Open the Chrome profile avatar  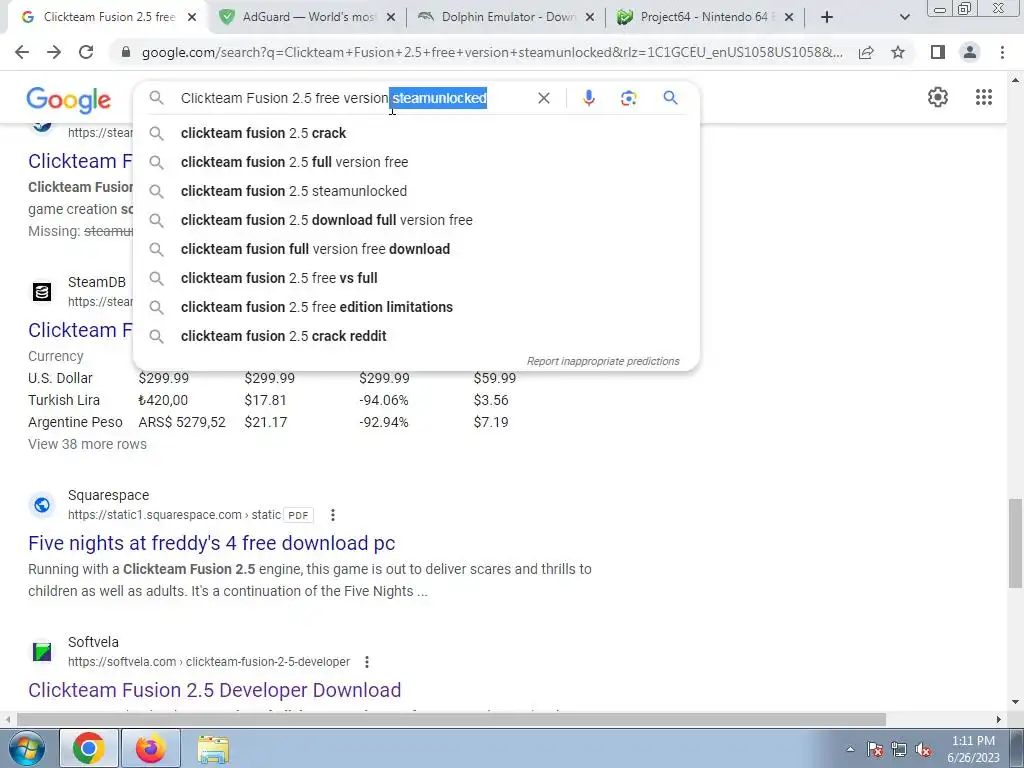970,52
